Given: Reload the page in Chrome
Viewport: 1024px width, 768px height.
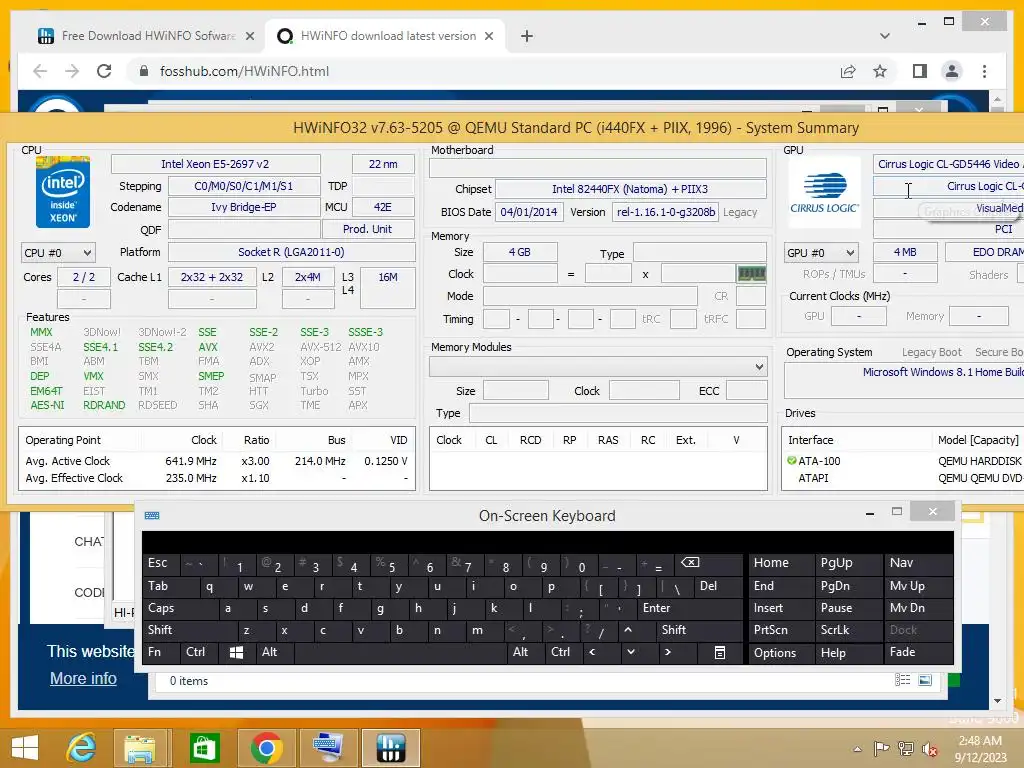Looking at the screenshot, I should 104,71.
